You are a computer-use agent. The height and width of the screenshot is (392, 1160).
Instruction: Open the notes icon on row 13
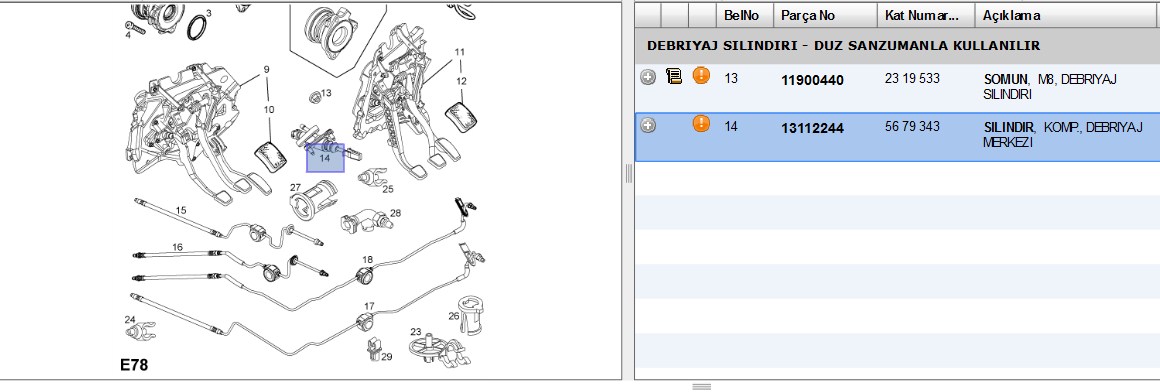click(674, 75)
